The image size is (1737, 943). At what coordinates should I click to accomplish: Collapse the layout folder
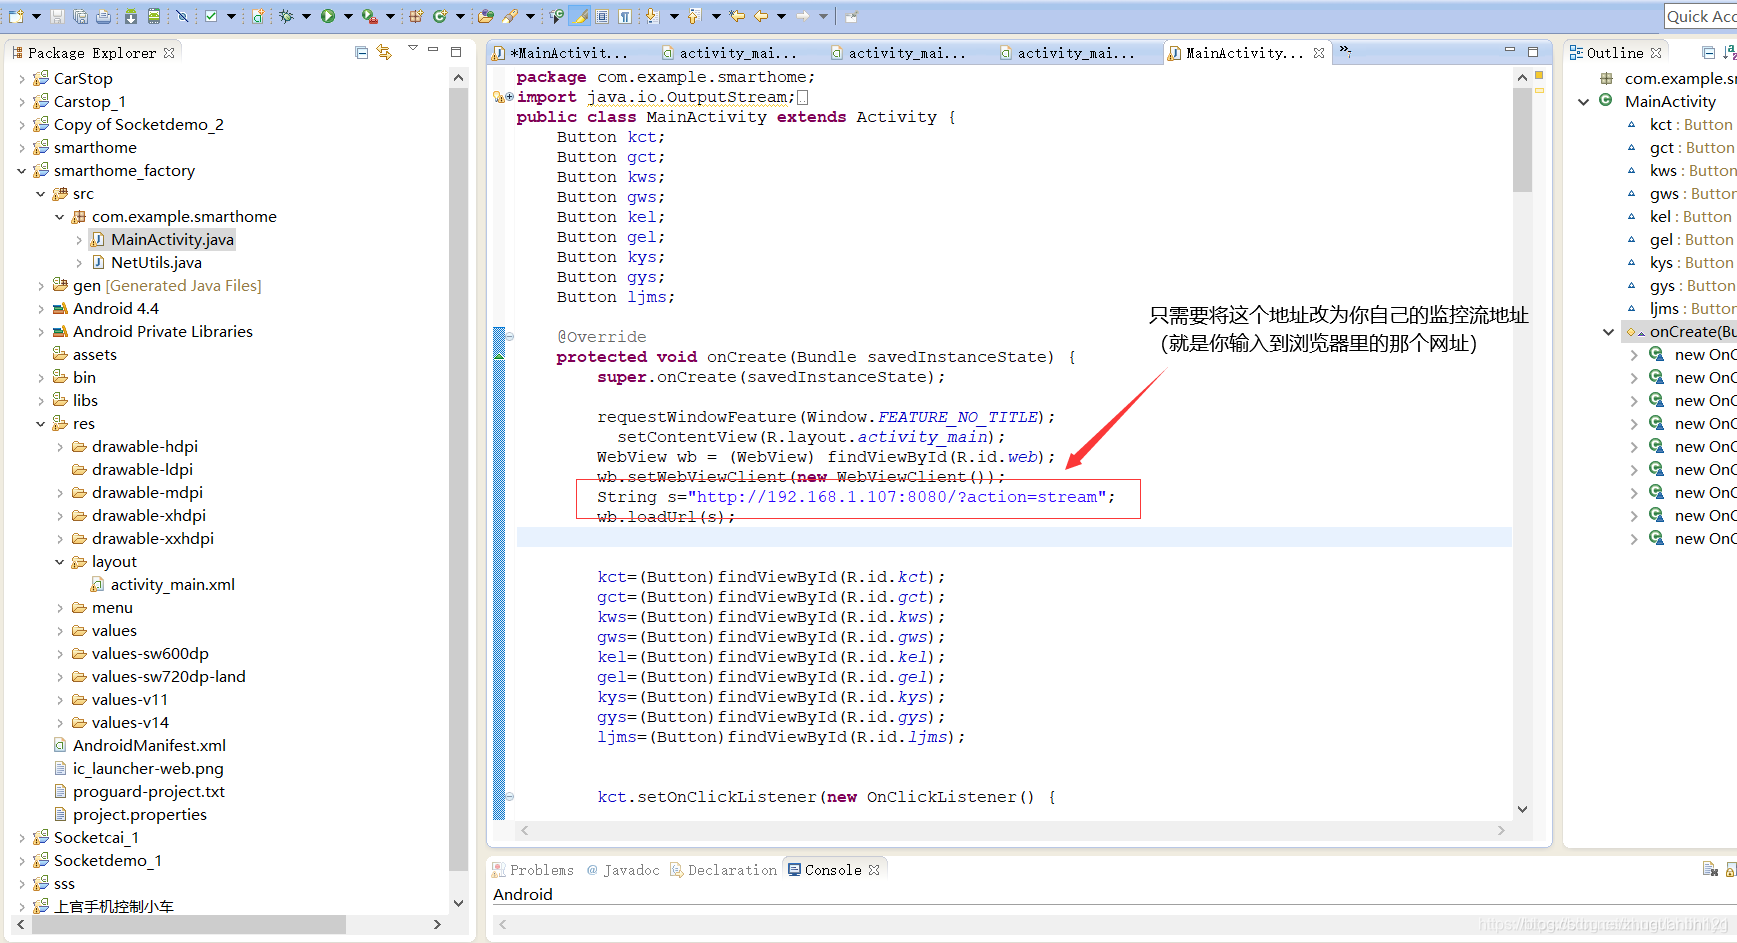pos(60,561)
